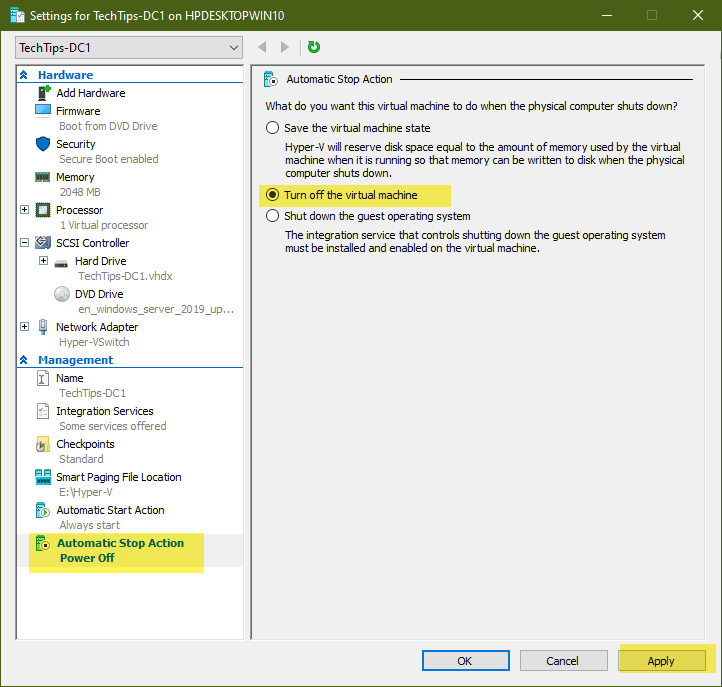Screen dimensions: 722x687
Task: Open the Checkpoints settings
Action: (x=85, y=444)
